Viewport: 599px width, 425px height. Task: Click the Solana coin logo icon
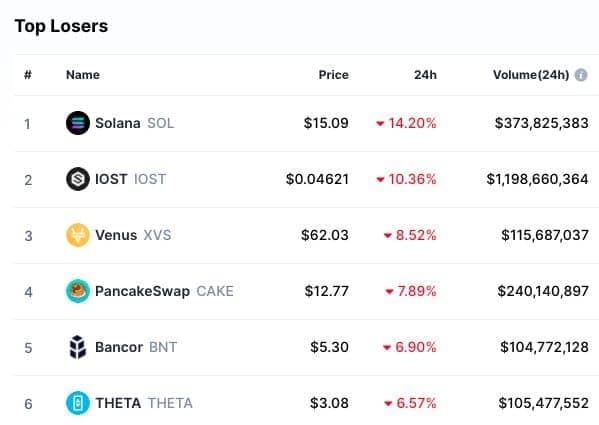[78, 123]
